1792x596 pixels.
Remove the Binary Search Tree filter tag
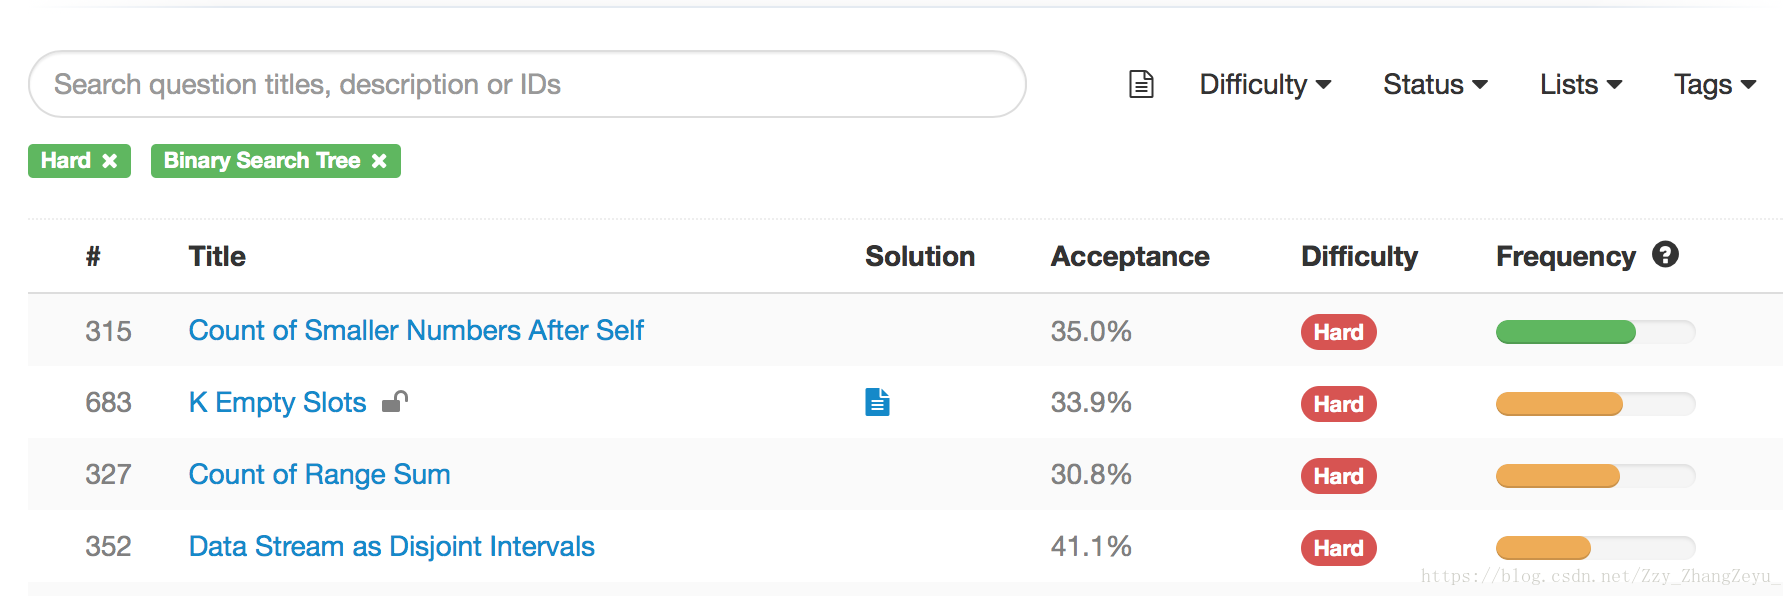click(379, 161)
